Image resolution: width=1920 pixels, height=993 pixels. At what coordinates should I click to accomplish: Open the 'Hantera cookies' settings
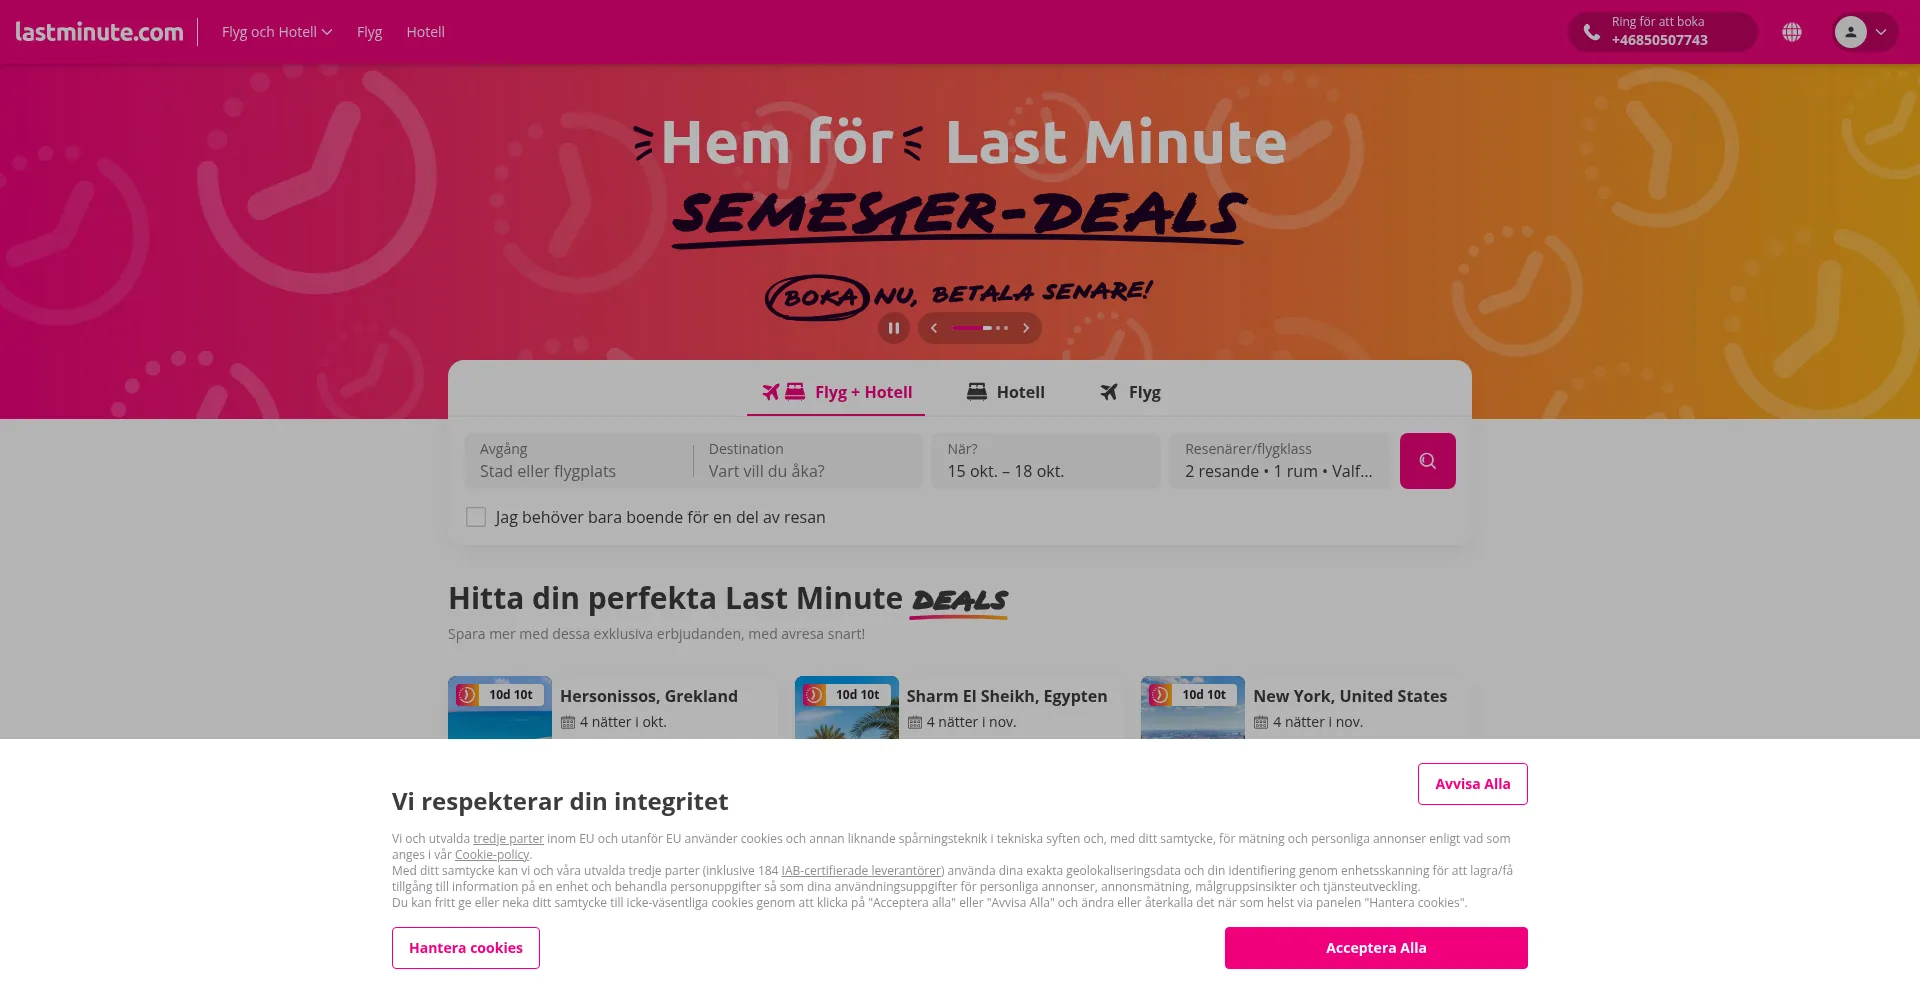pyautogui.click(x=466, y=948)
